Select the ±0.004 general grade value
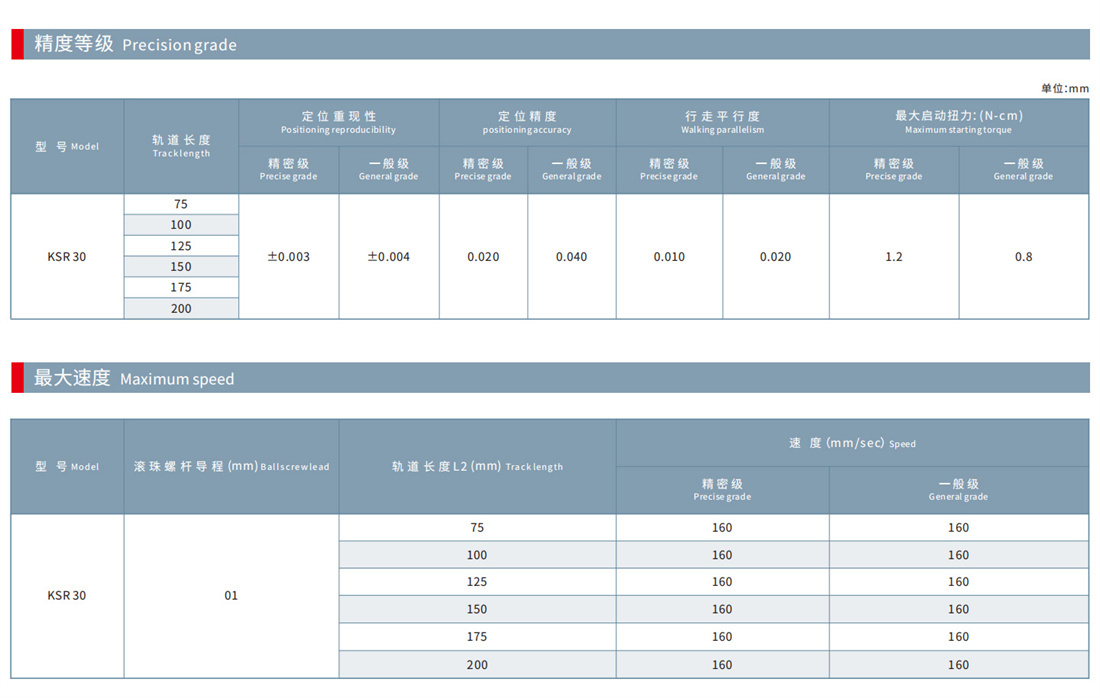The image size is (1100, 698). (389, 257)
